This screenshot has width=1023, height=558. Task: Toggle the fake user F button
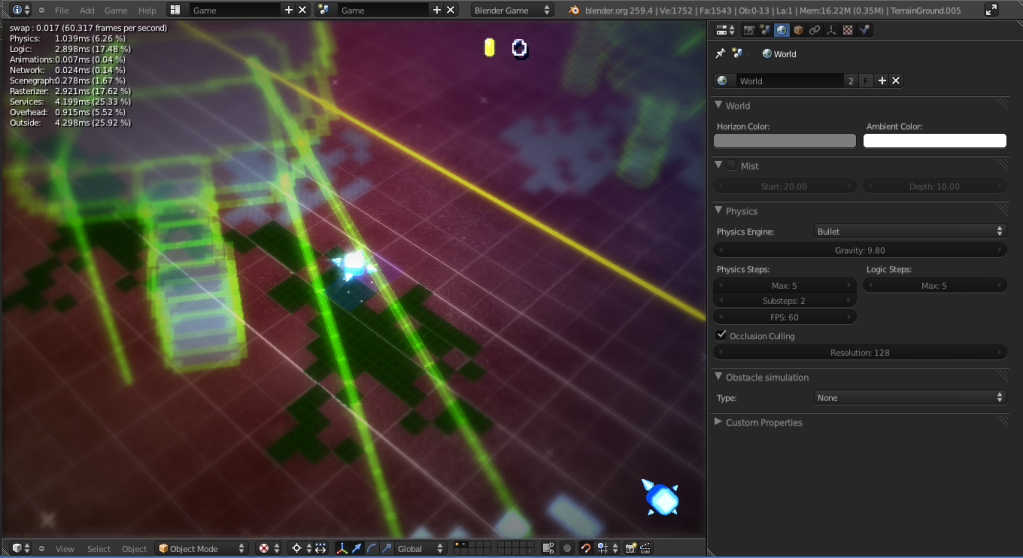click(866, 81)
